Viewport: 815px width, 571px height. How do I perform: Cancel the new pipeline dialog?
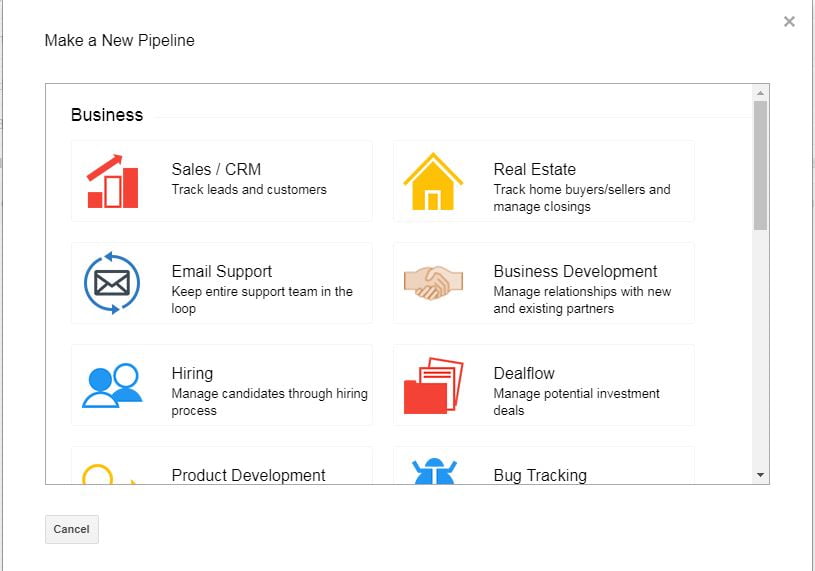point(72,529)
